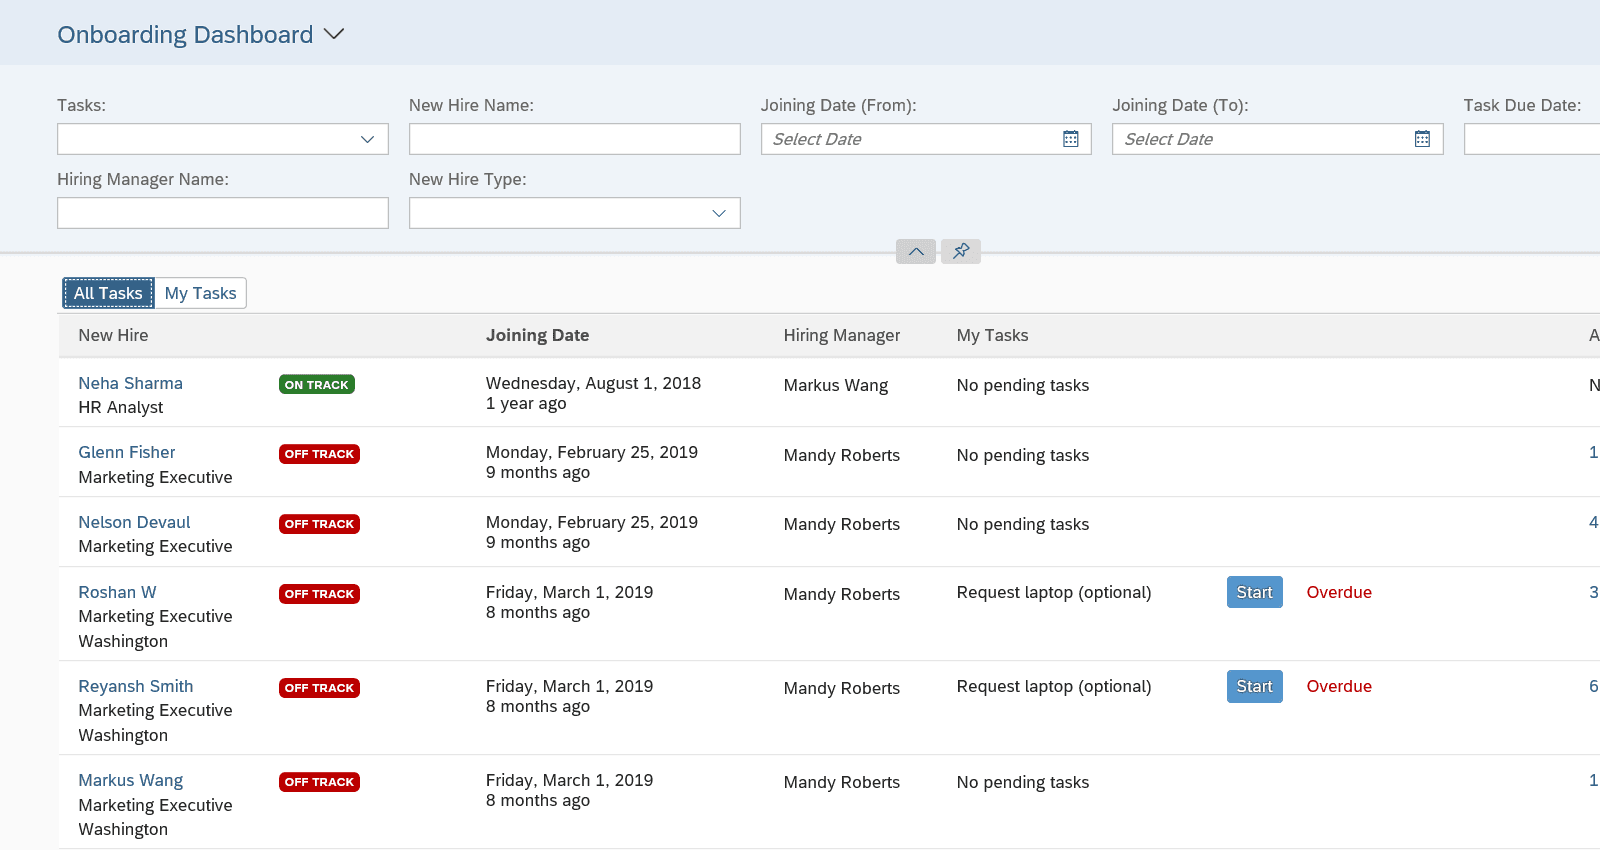
Task: Click Overdue status in Reyansh Smith row
Action: [1339, 686]
